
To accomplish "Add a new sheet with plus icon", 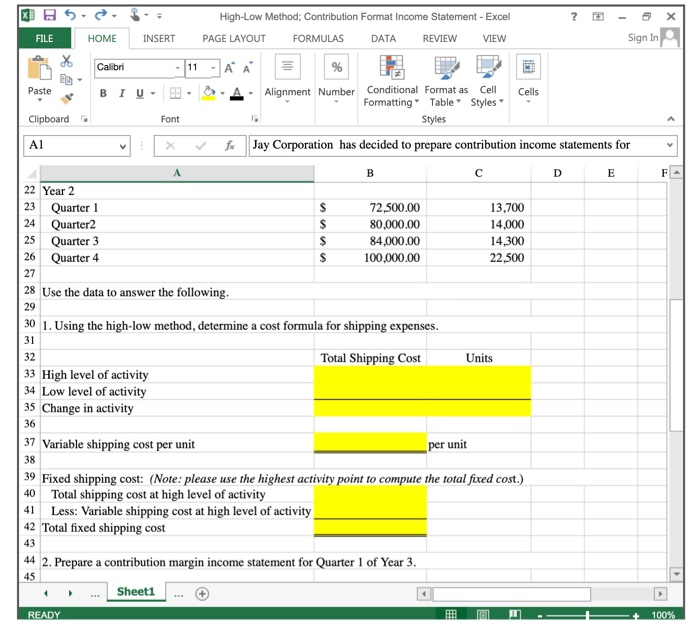I will (202, 594).
